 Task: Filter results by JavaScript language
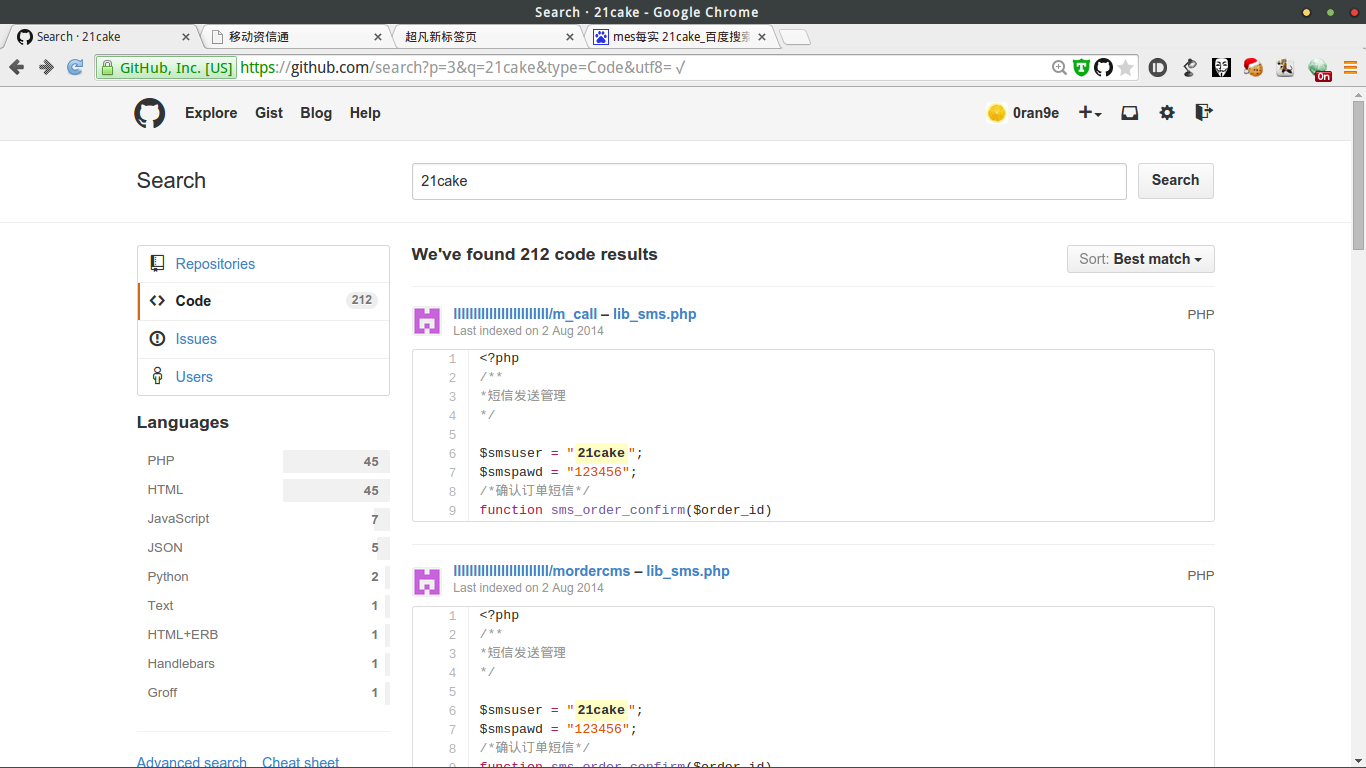point(263,519)
